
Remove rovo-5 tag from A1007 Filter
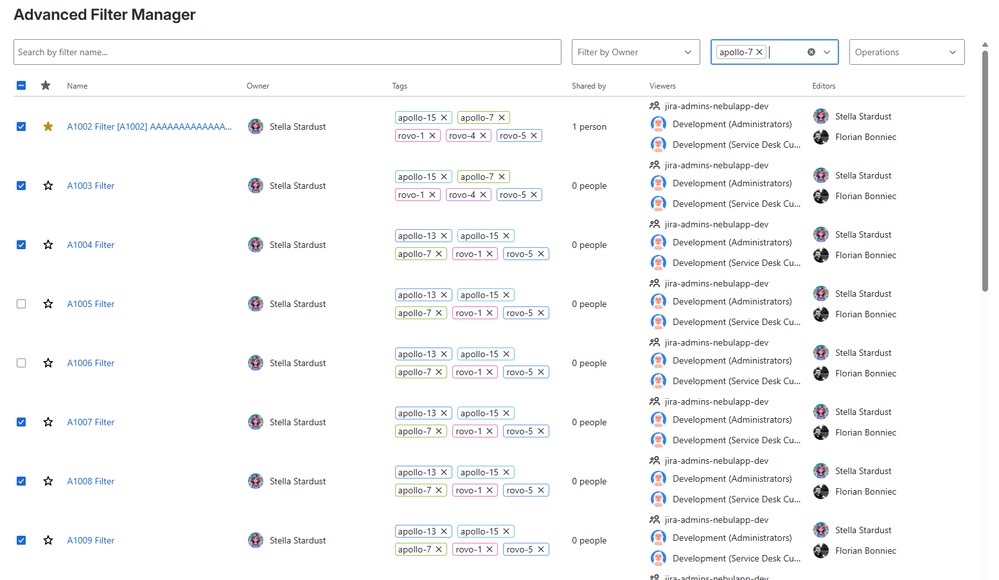541,431
